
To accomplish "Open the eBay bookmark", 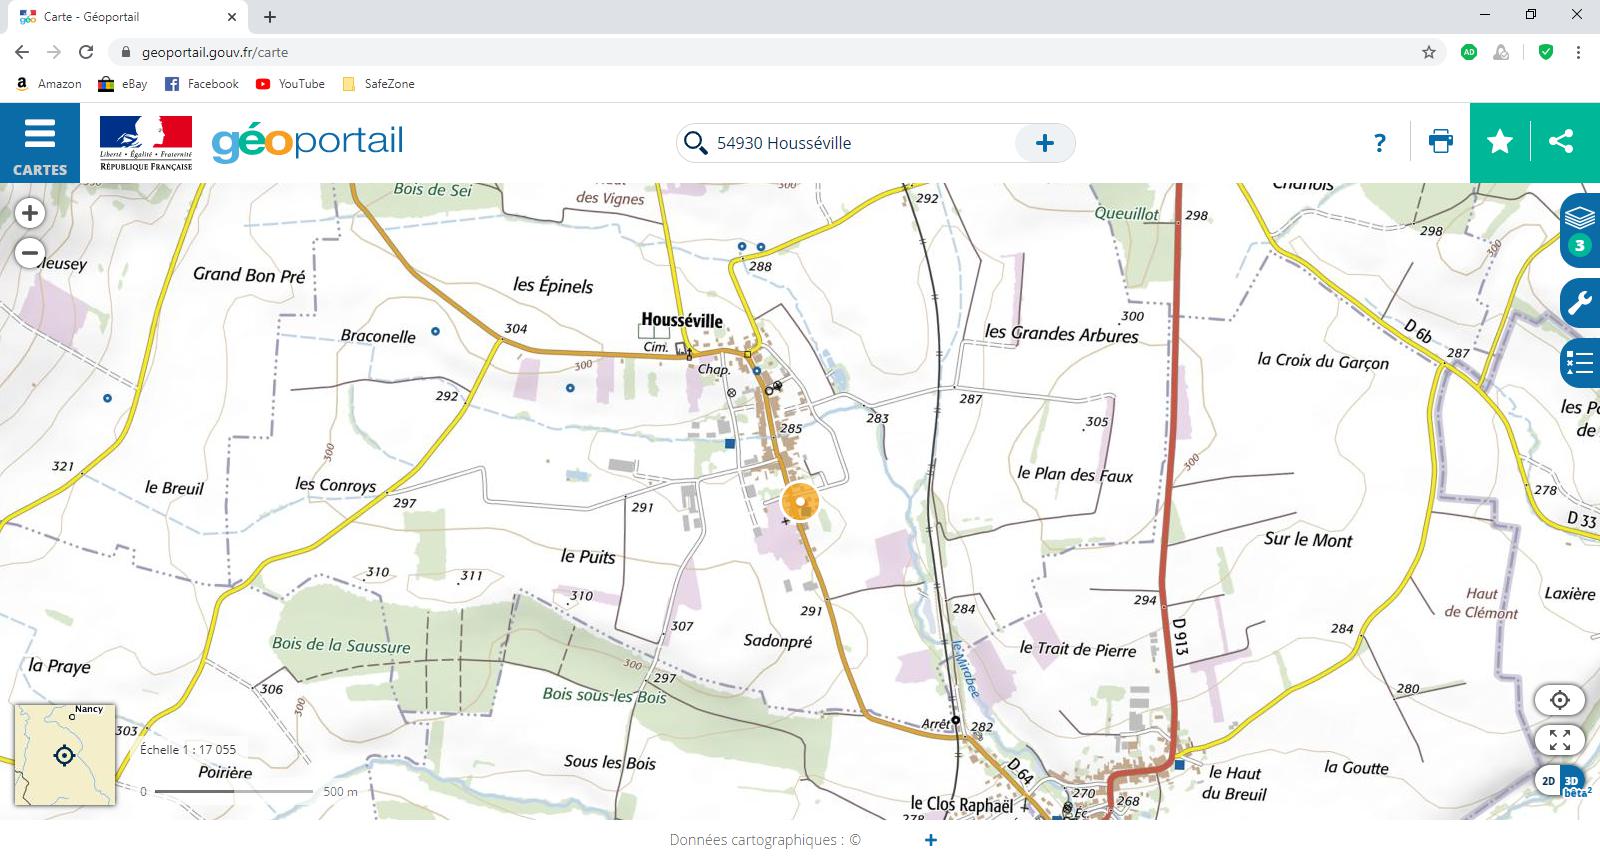I will click(x=123, y=84).
